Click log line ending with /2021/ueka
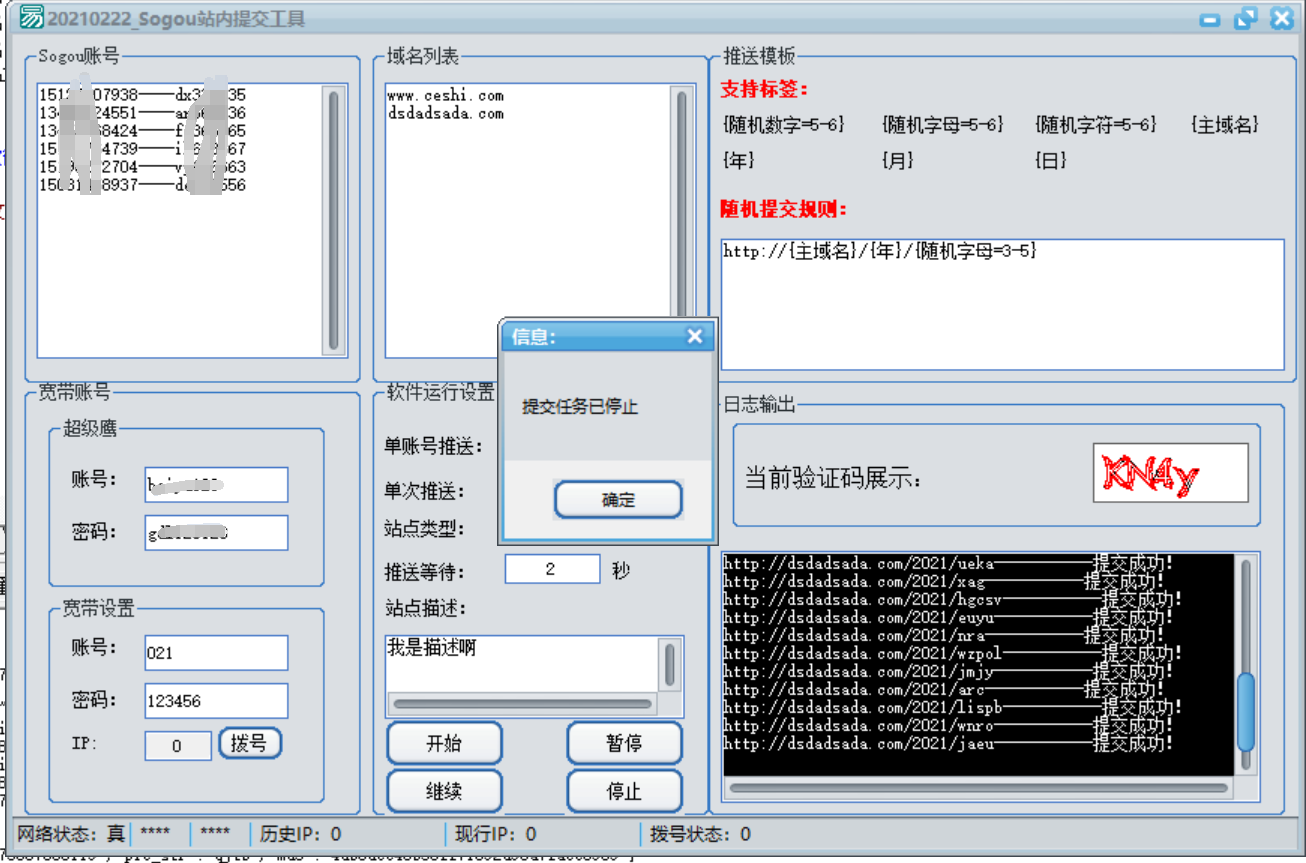 [x=948, y=563]
